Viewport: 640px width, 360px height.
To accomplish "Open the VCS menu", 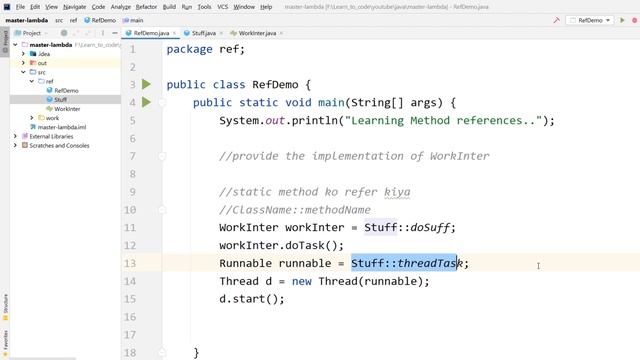I will 222,7.
